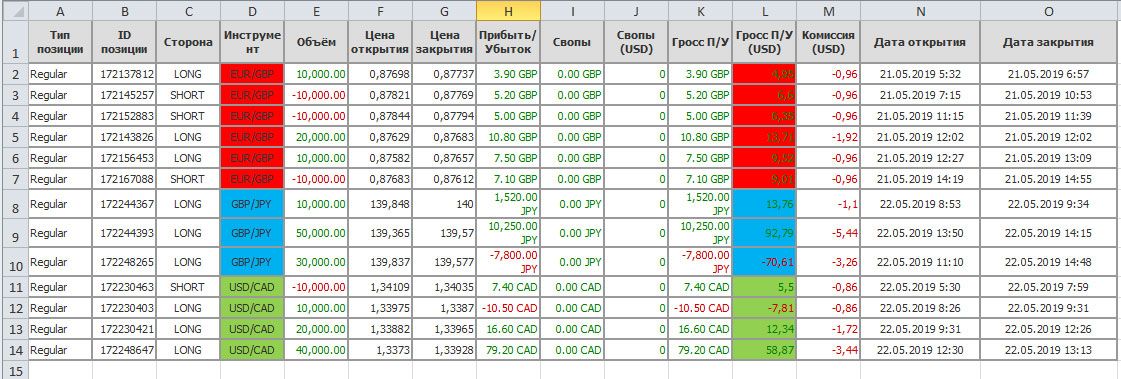Click closing date 22.05.2019 13:13
The image size is (1121, 379).
point(1048,350)
